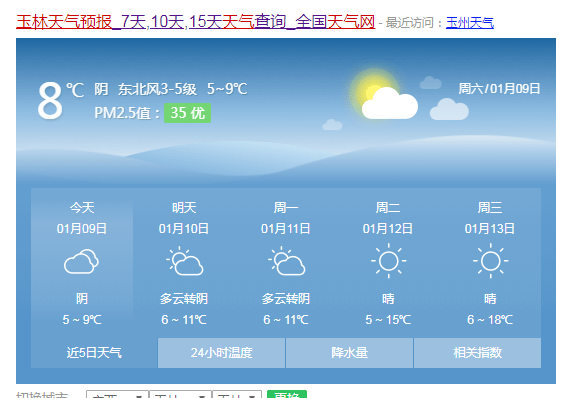
Task: Click the forecast date 01月13日
Action: coord(490,229)
